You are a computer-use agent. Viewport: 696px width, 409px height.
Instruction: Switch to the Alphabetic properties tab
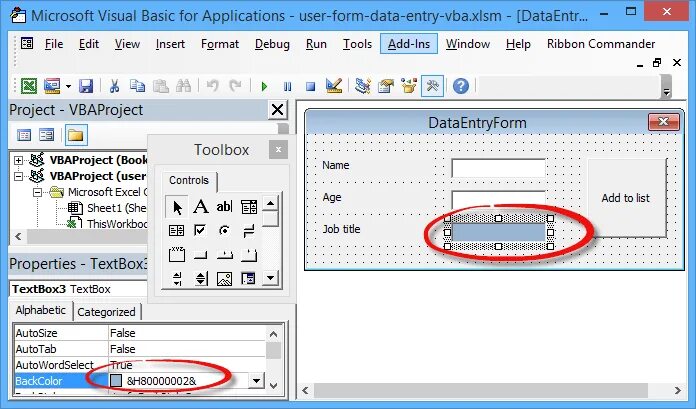41,310
